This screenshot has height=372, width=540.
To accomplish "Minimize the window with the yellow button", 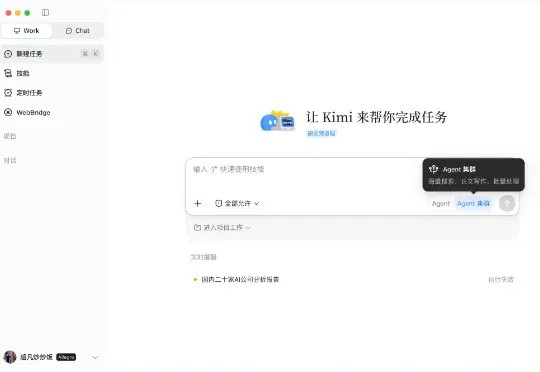I will click(18, 13).
